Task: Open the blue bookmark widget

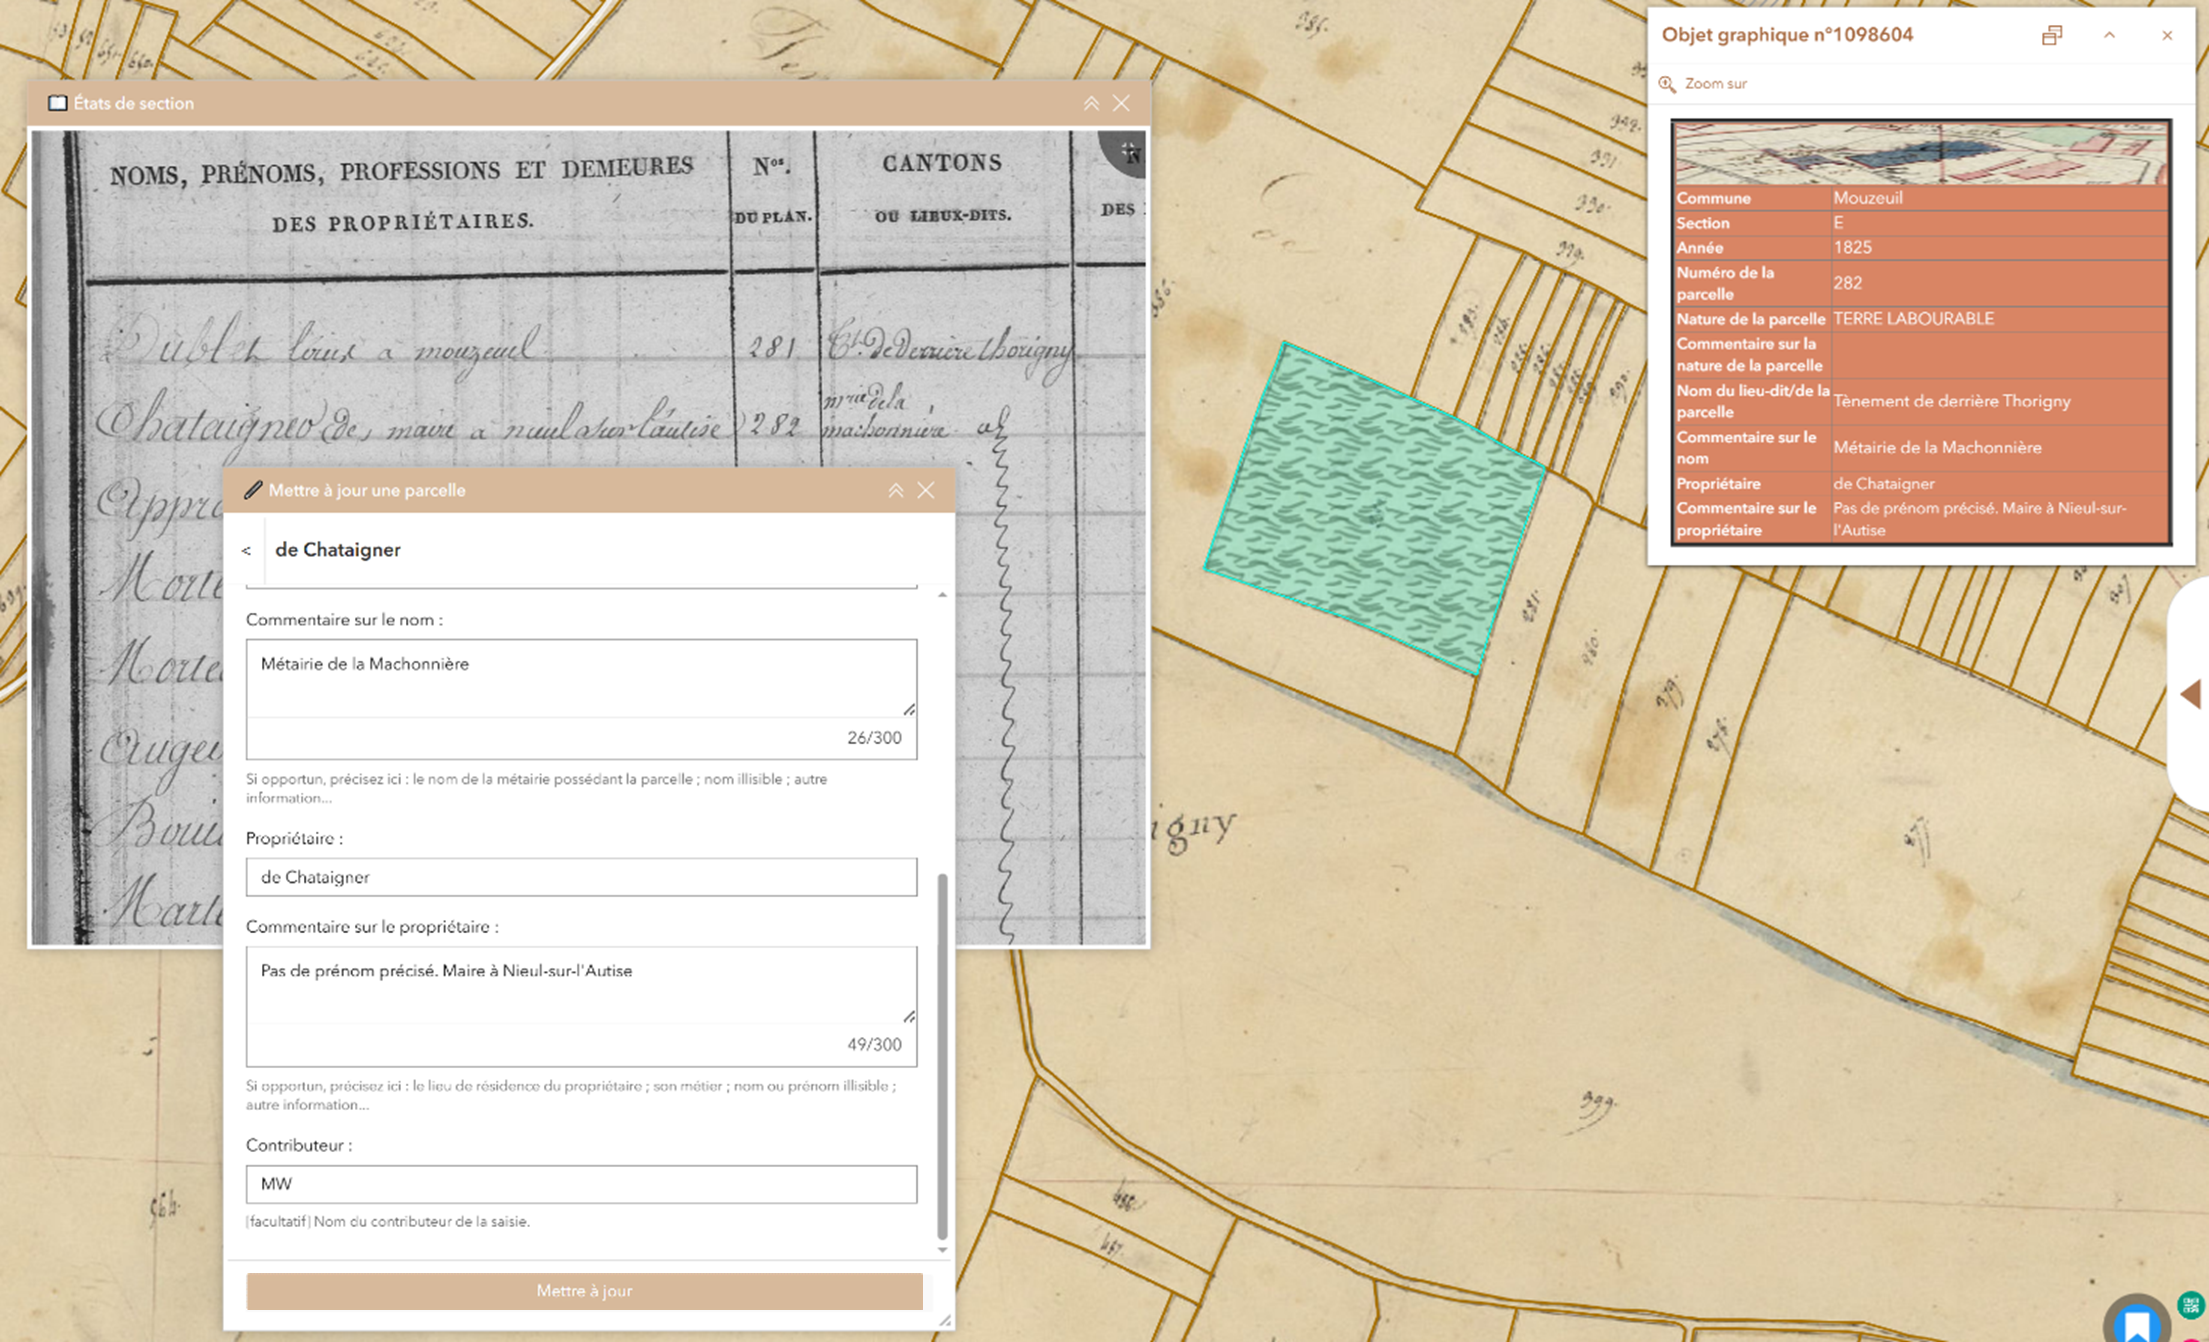Action: point(2136,1325)
